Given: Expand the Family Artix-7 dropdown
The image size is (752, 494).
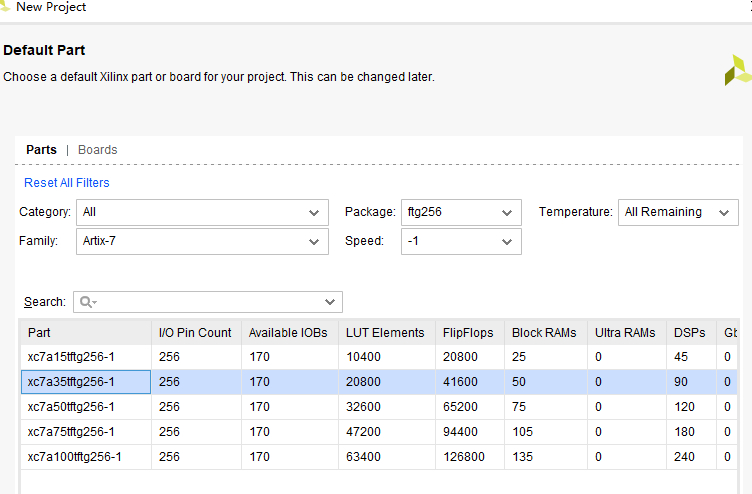Looking at the screenshot, I should (203, 241).
